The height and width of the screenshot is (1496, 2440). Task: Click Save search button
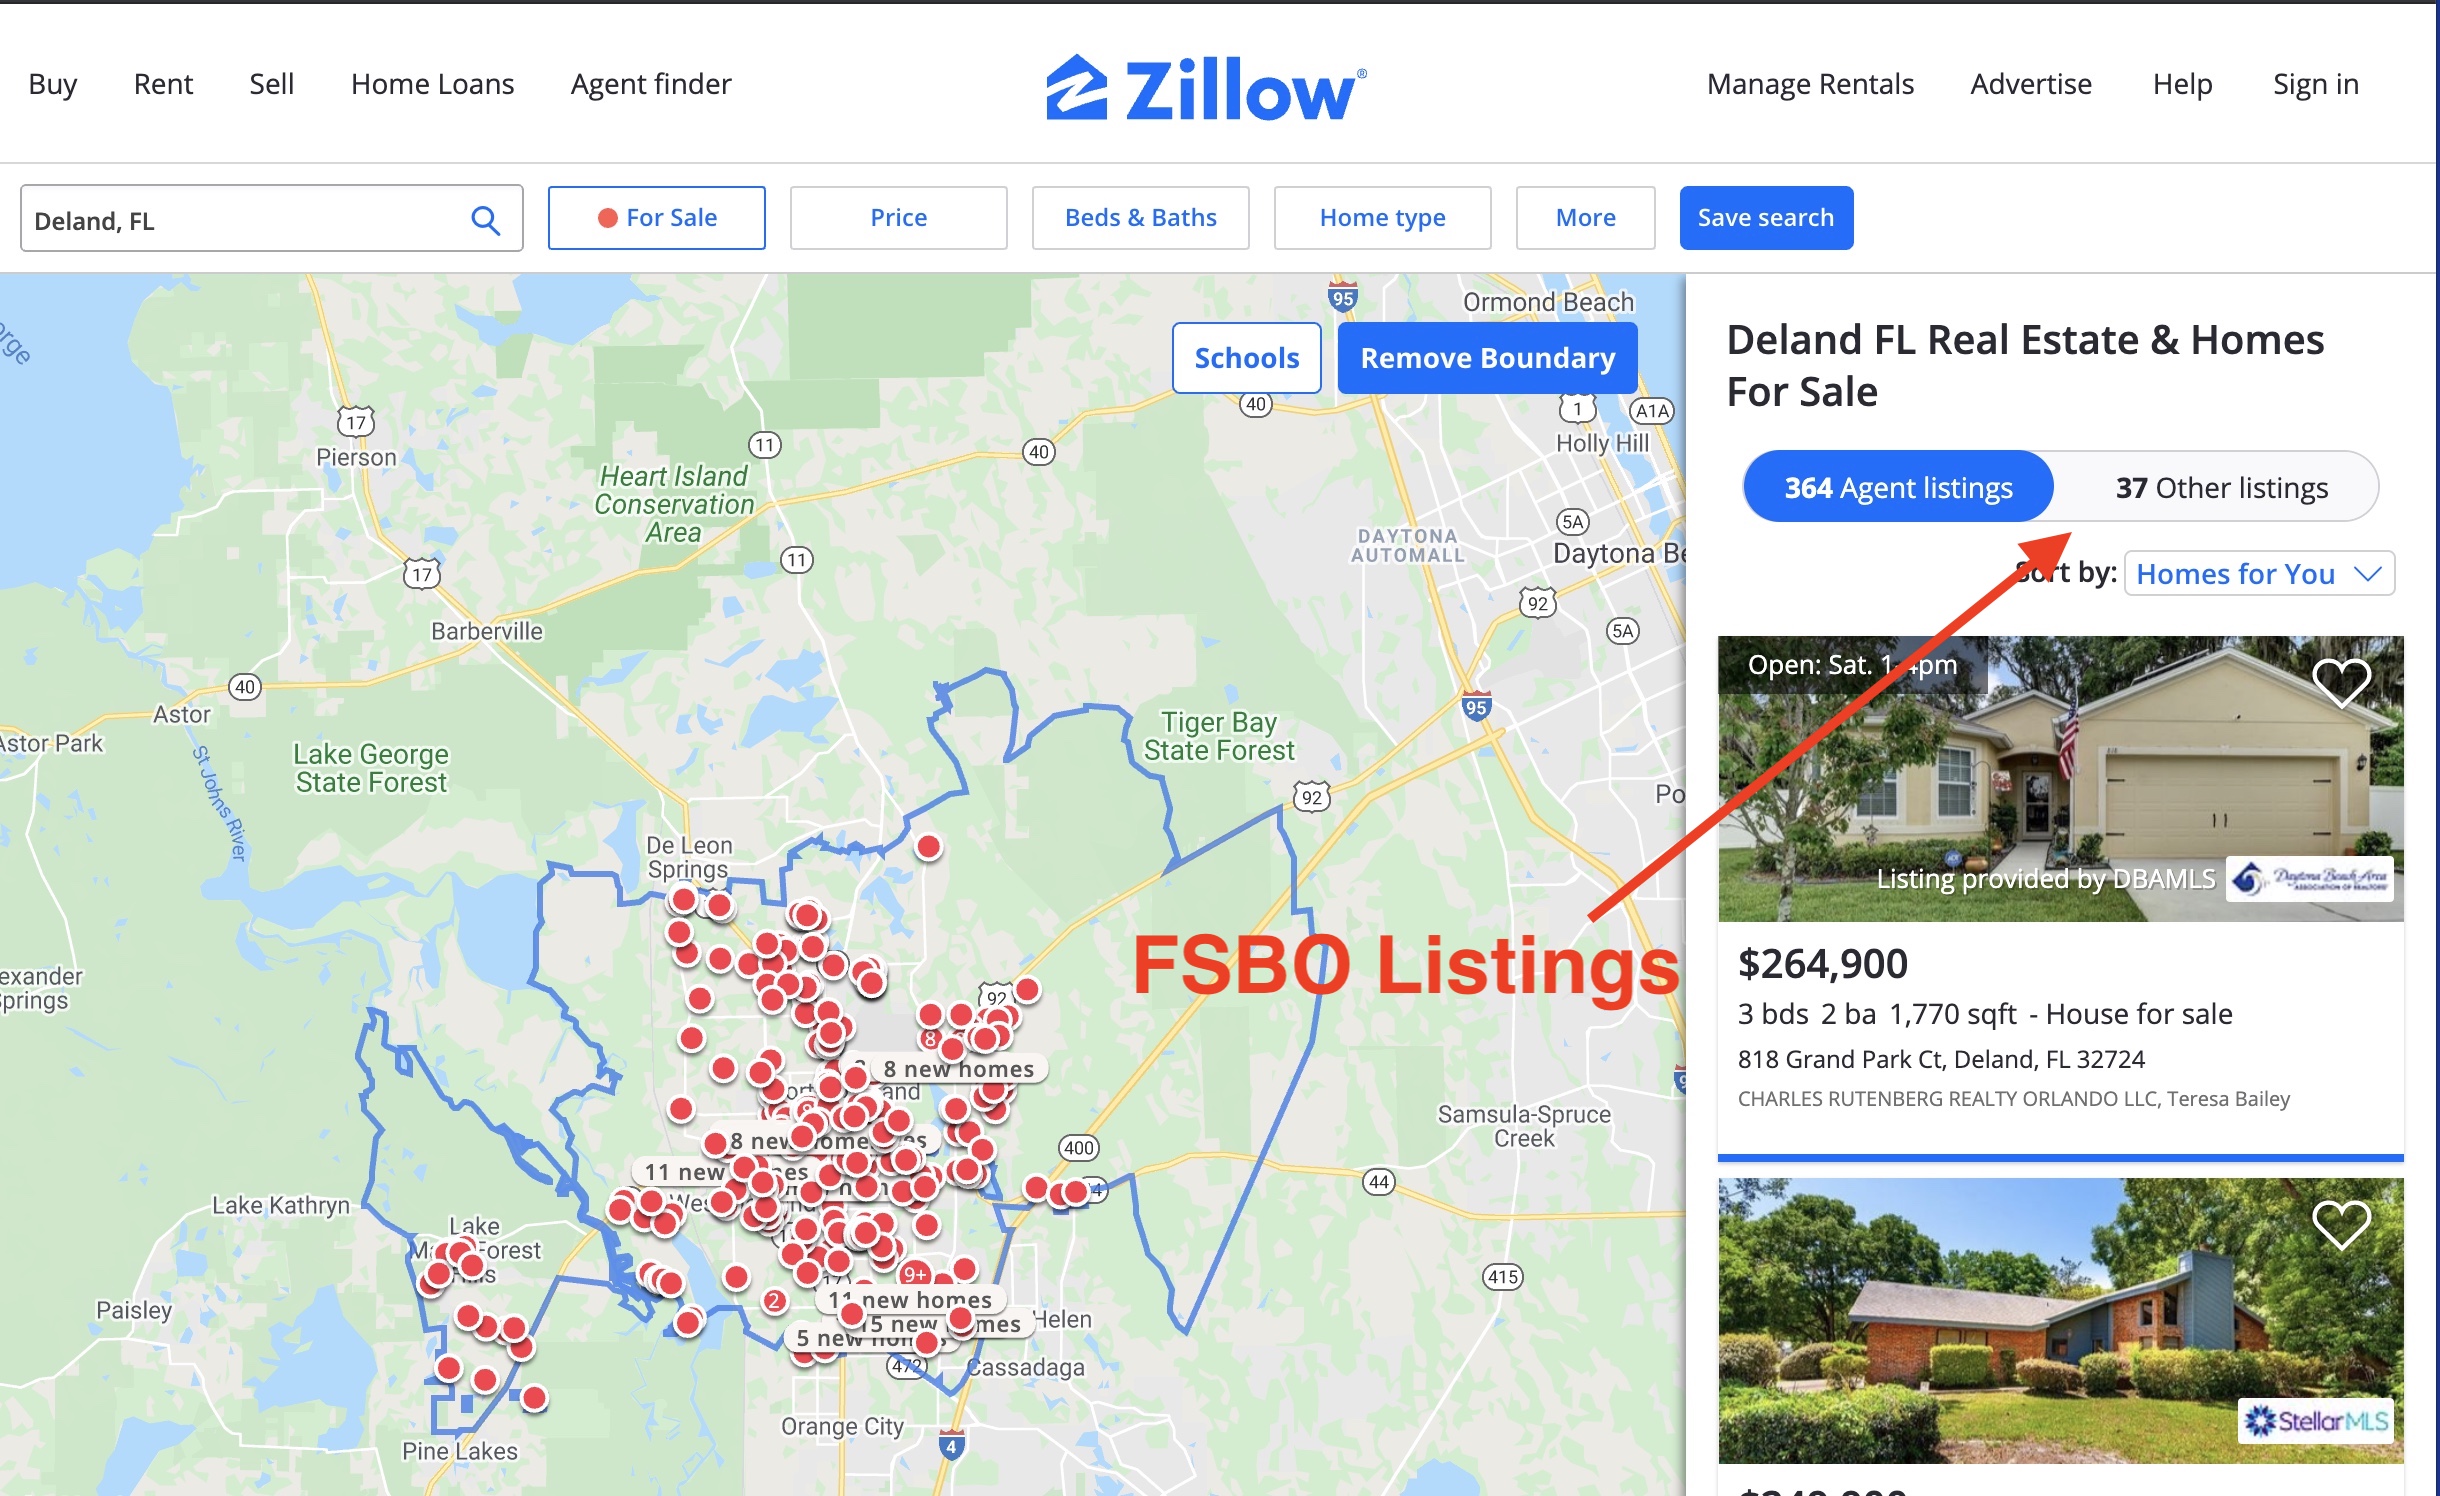pos(1764,216)
